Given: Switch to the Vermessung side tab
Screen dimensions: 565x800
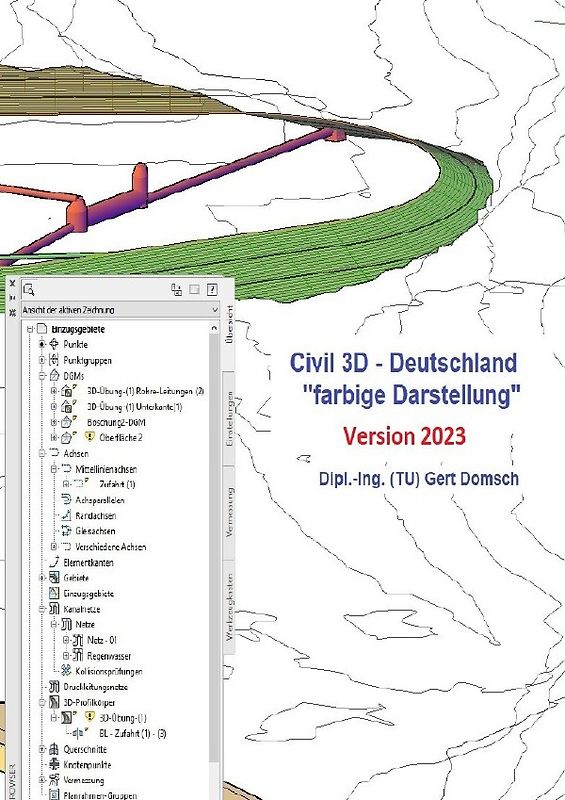Looking at the screenshot, I should coord(229,512).
